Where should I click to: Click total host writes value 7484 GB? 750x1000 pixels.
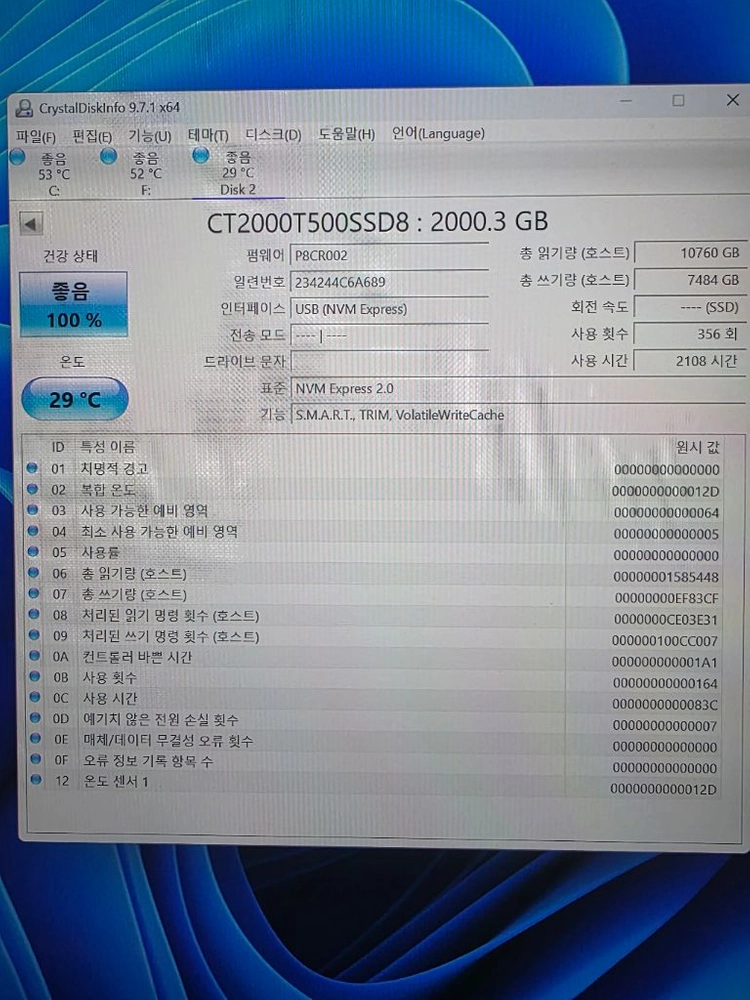pyautogui.click(x=689, y=279)
